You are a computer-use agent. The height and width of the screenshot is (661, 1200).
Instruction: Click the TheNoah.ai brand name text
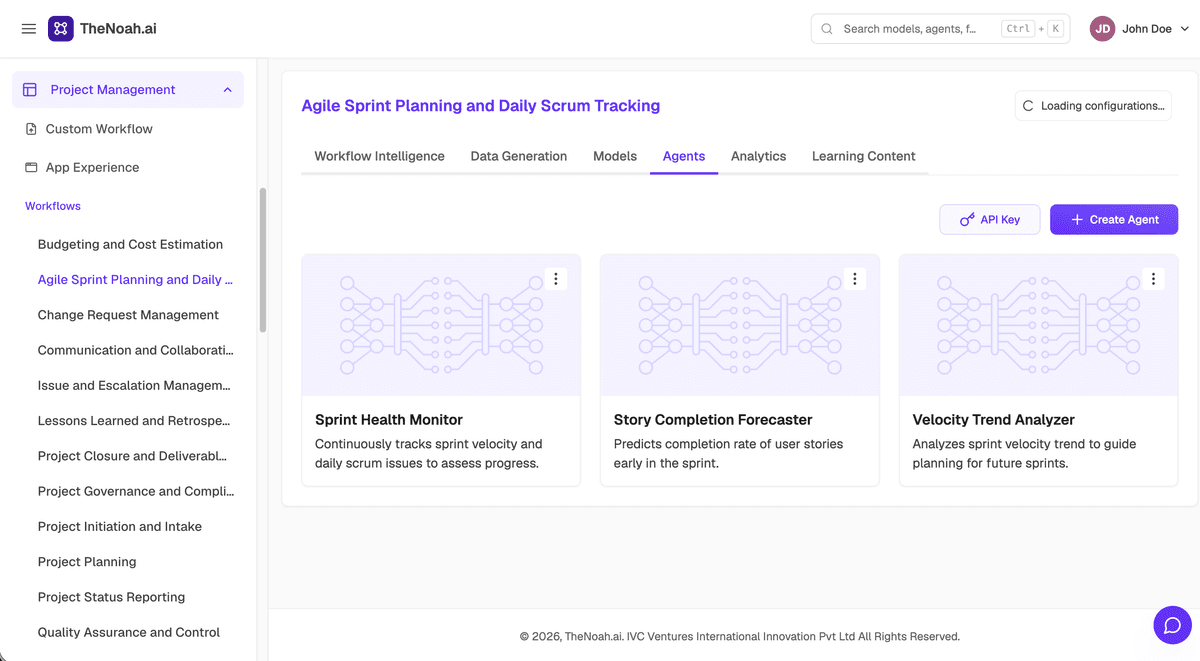pos(118,29)
